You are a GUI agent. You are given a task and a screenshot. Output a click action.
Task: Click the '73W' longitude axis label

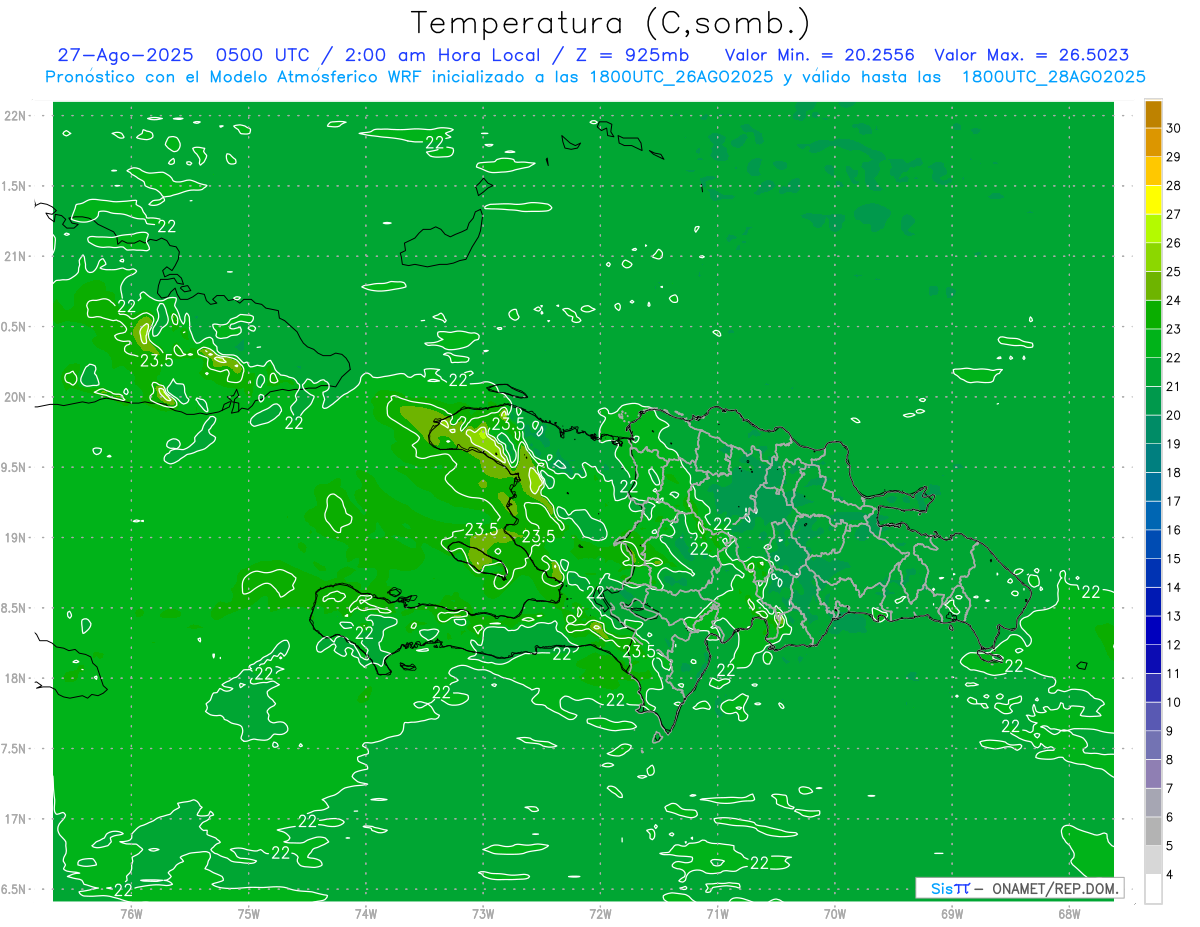(x=483, y=914)
